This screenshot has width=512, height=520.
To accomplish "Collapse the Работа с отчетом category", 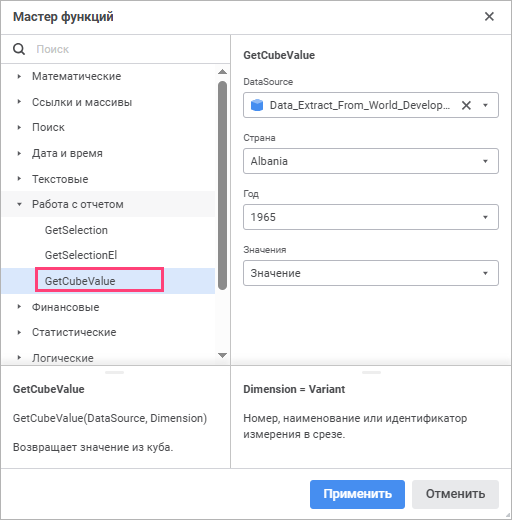I will click(x=19, y=204).
